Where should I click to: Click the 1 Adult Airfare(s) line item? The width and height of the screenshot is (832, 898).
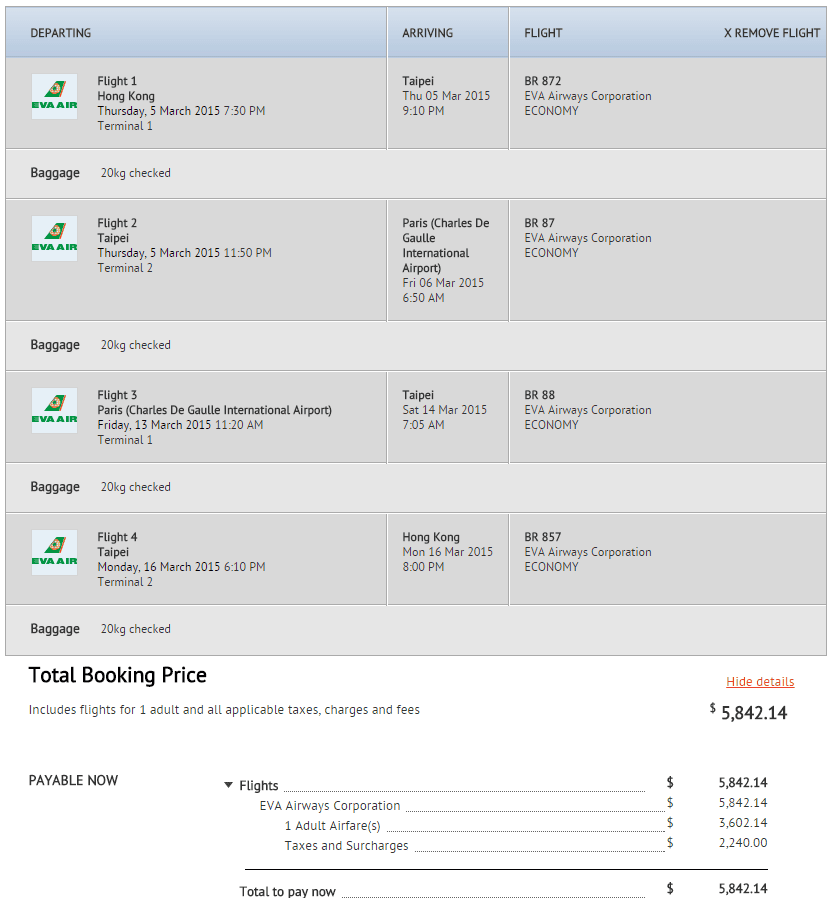tap(333, 826)
